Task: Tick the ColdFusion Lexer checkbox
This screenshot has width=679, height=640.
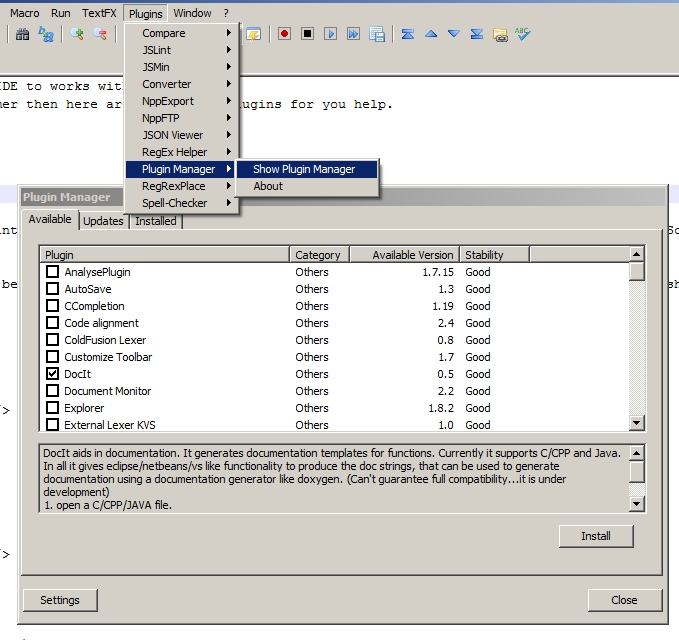Action: click(x=52, y=339)
